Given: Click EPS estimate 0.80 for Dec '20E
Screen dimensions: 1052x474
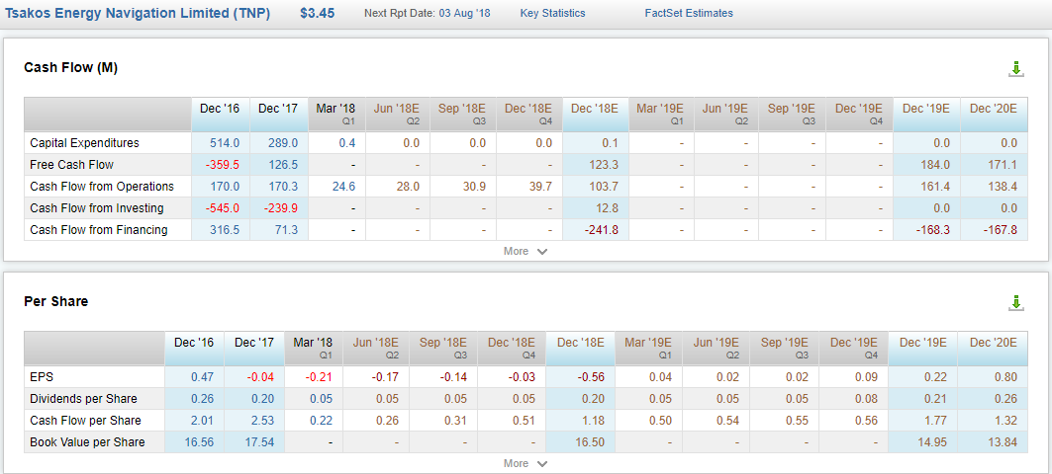Looking at the screenshot, I should click(x=1006, y=377).
